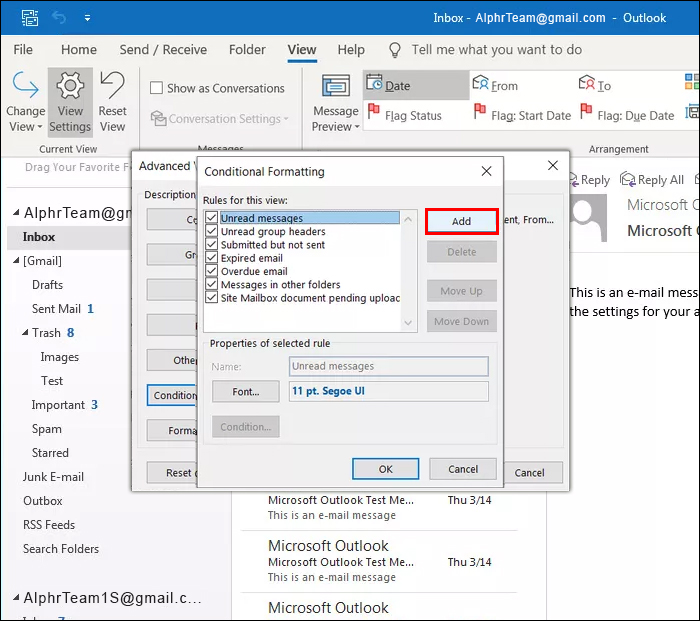Viewport: 700px width, 621px height.
Task: Arrange by Flag: Start Date
Action: click(522, 114)
